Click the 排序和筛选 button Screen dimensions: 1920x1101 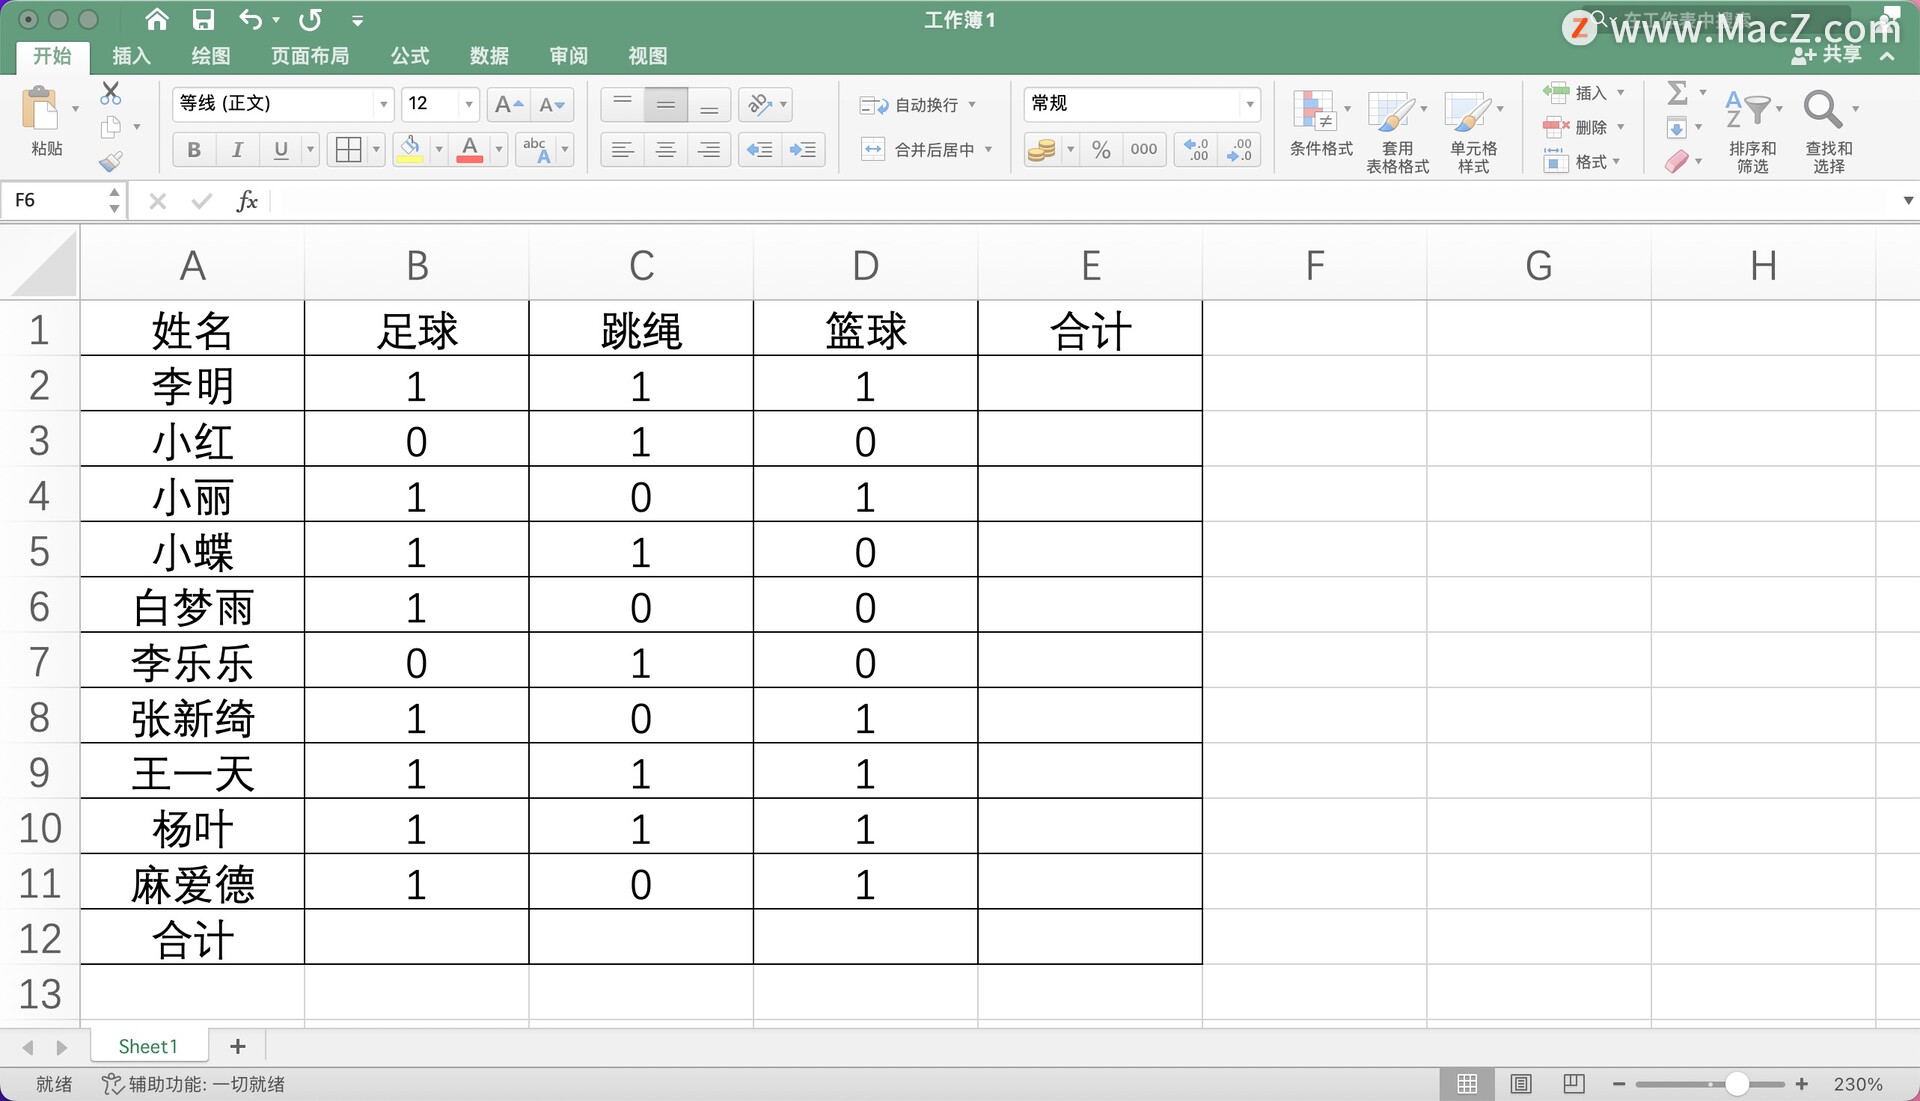1752,131
